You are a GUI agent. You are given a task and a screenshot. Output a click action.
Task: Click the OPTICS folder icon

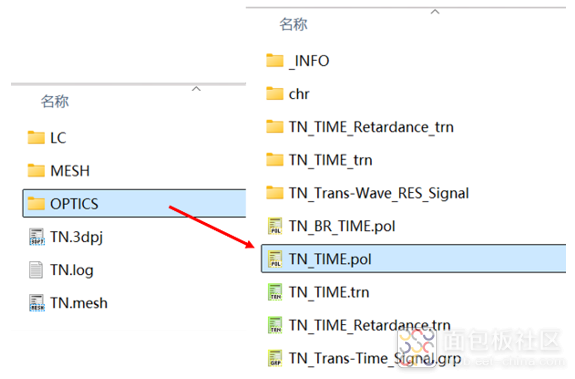36,203
